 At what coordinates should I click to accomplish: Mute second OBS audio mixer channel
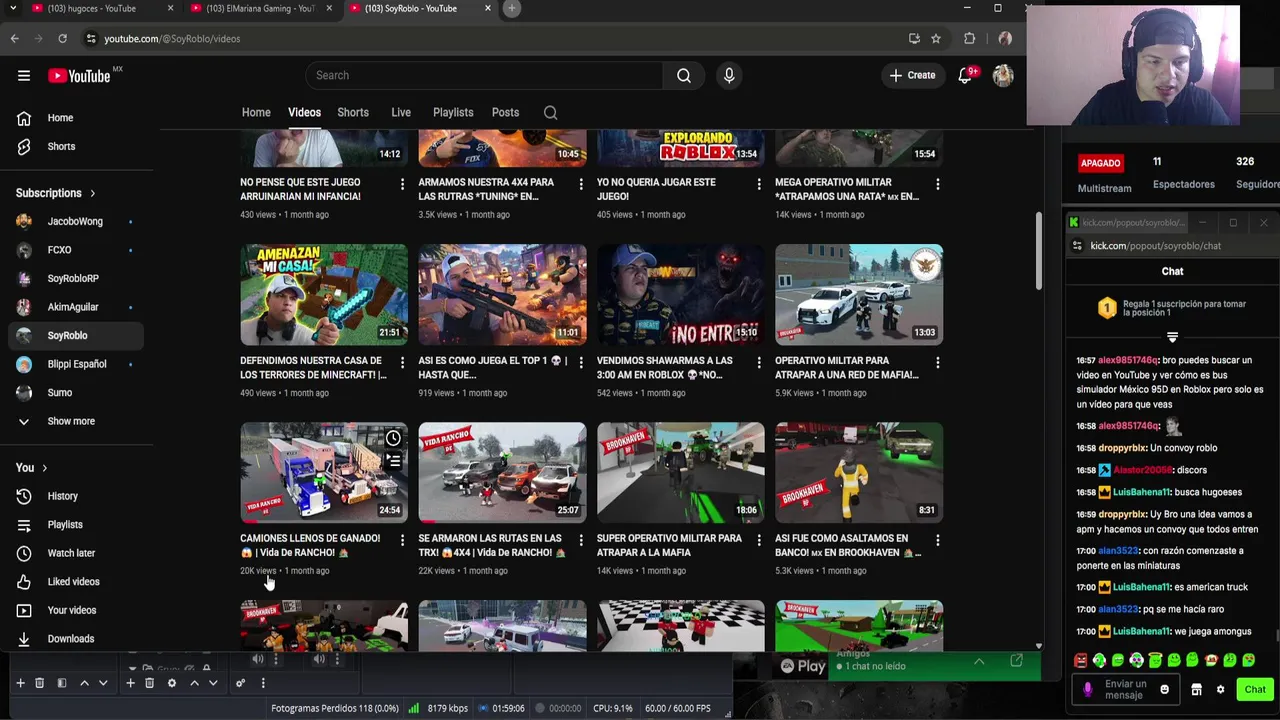[319, 658]
